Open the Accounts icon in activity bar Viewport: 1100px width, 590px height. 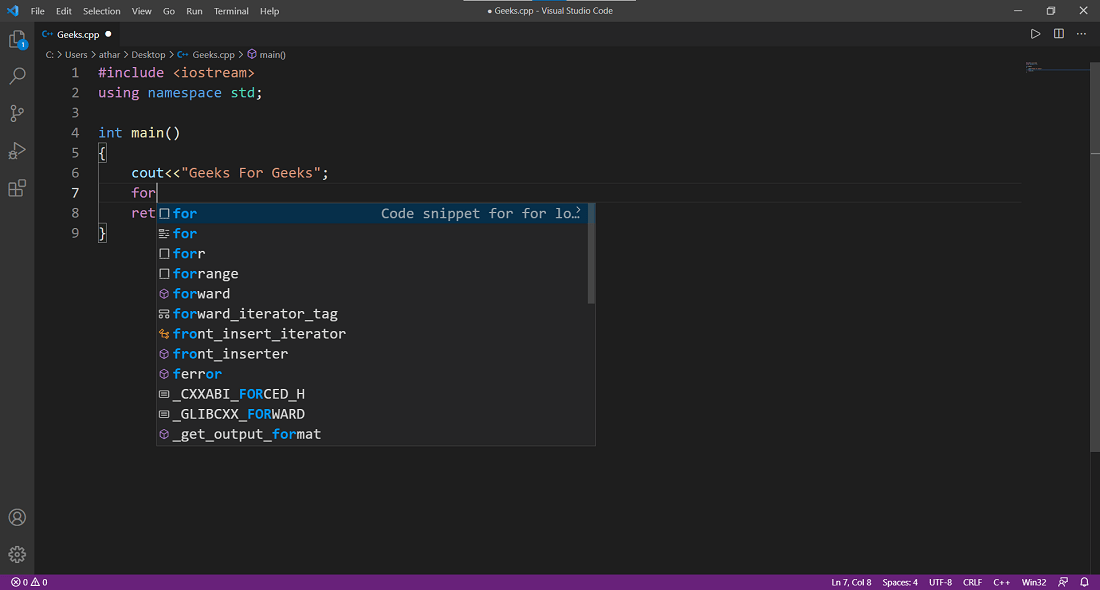[17, 518]
